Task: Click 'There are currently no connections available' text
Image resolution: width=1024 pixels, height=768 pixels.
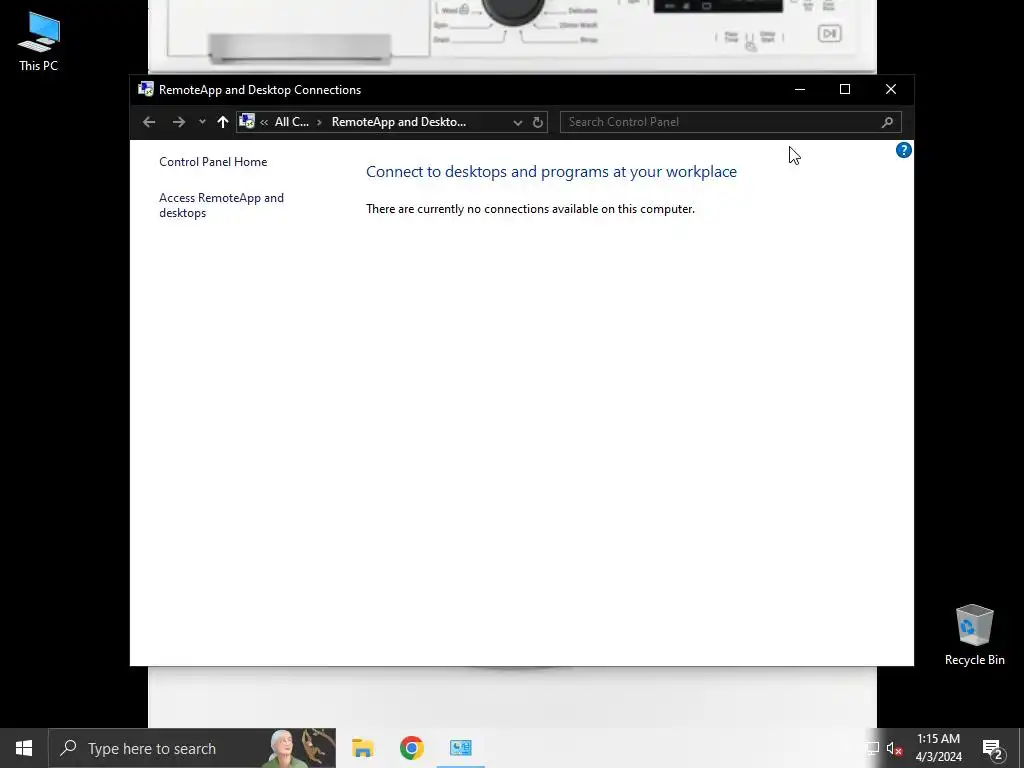Action: (x=530, y=209)
